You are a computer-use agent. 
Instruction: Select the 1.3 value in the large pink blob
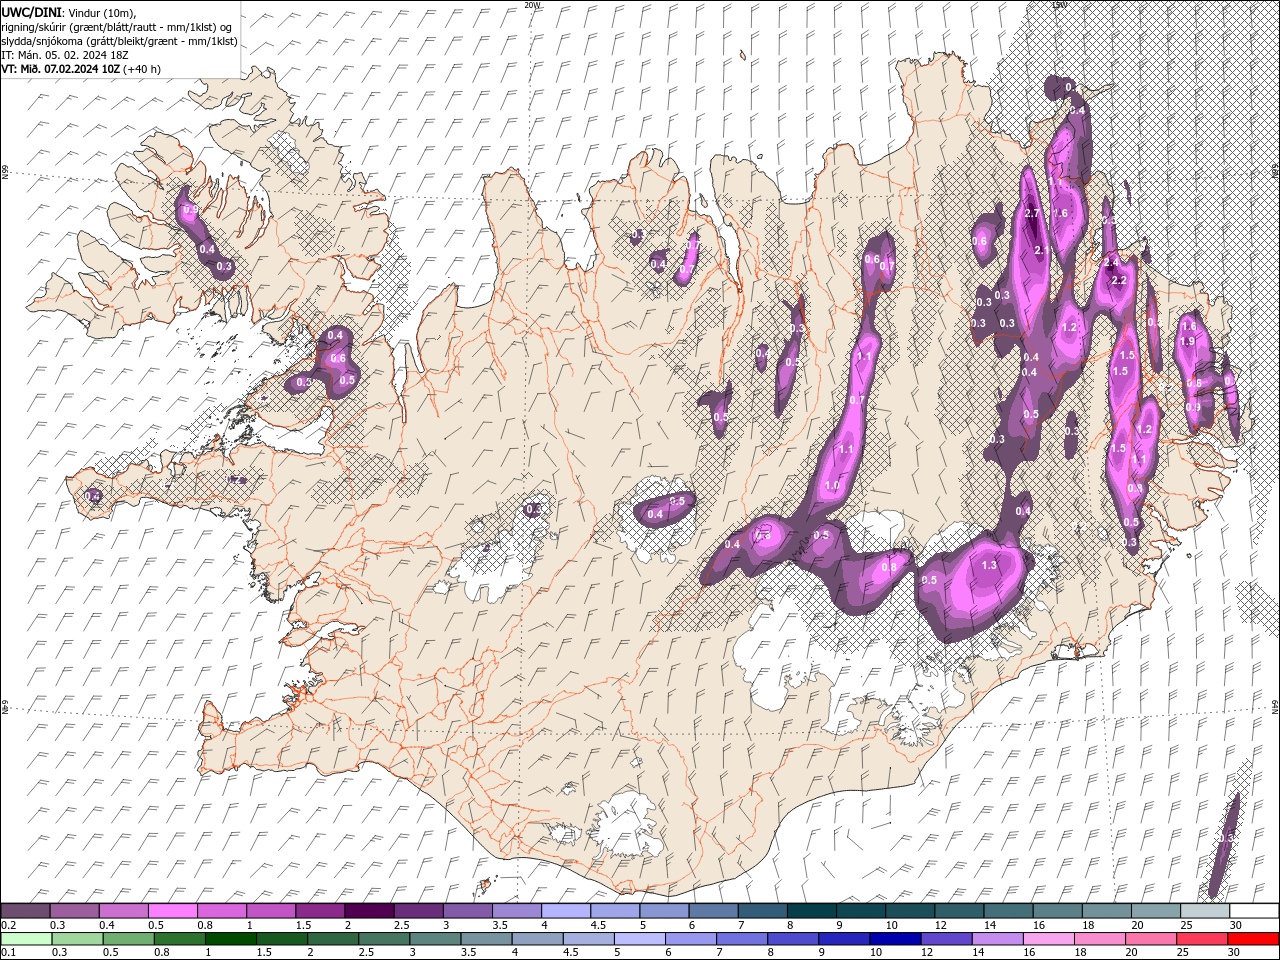click(990, 566)
